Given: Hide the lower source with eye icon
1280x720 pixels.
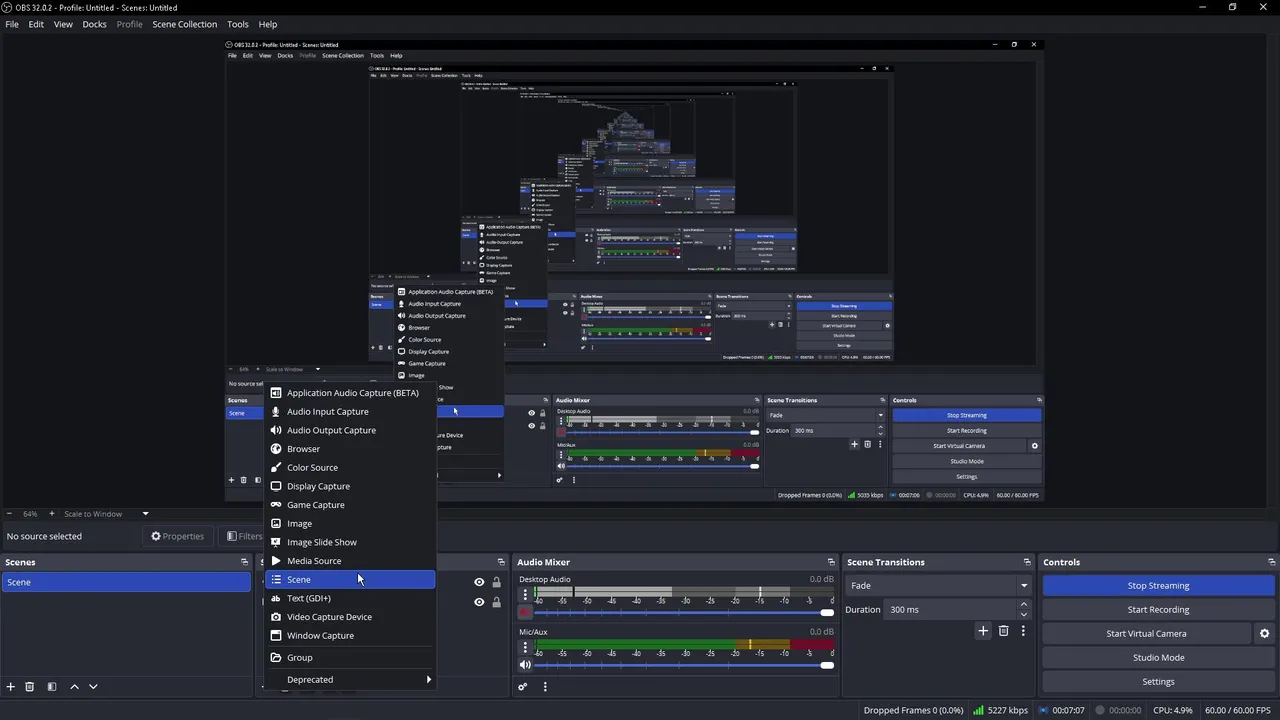Looking at the screenshot, I should pyautogui.click(x=479, y=602).
